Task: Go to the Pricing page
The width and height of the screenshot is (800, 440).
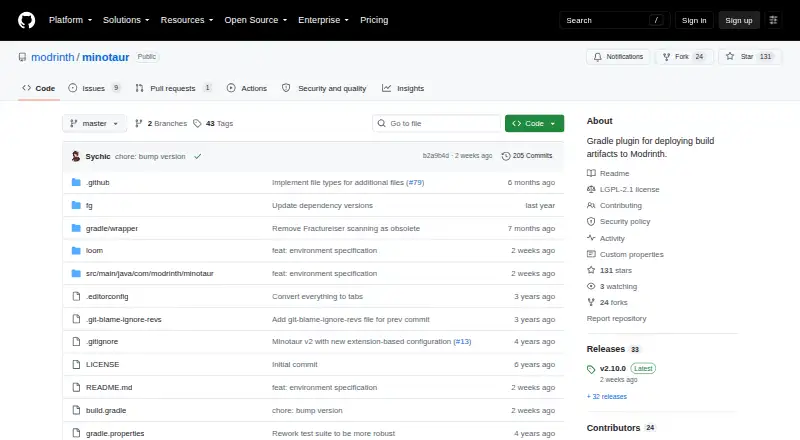Action: [x=374, y=20]
